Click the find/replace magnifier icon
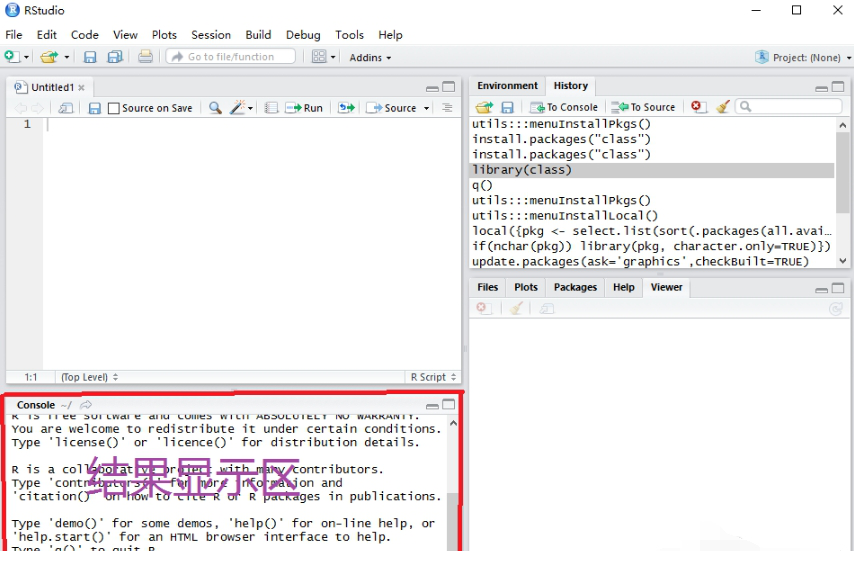Screen dimensions: 854x573 (215, 108)
